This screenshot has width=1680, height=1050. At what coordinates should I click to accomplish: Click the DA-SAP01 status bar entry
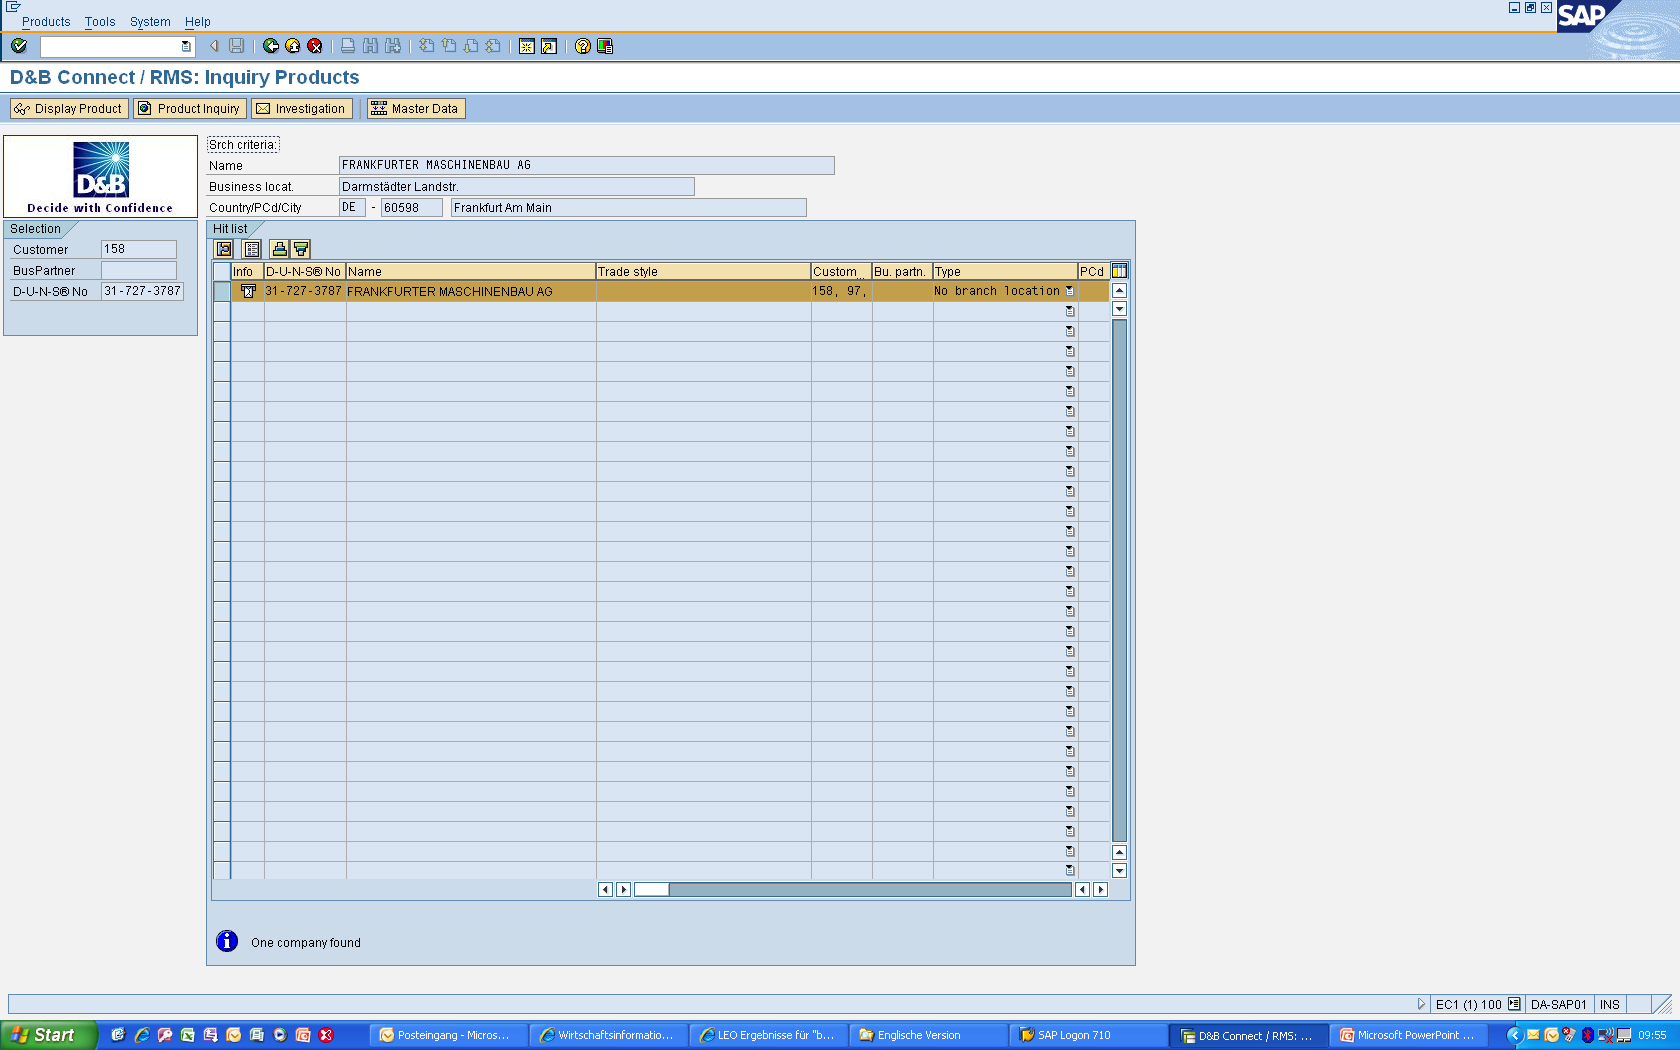tap(1559, 1004)
